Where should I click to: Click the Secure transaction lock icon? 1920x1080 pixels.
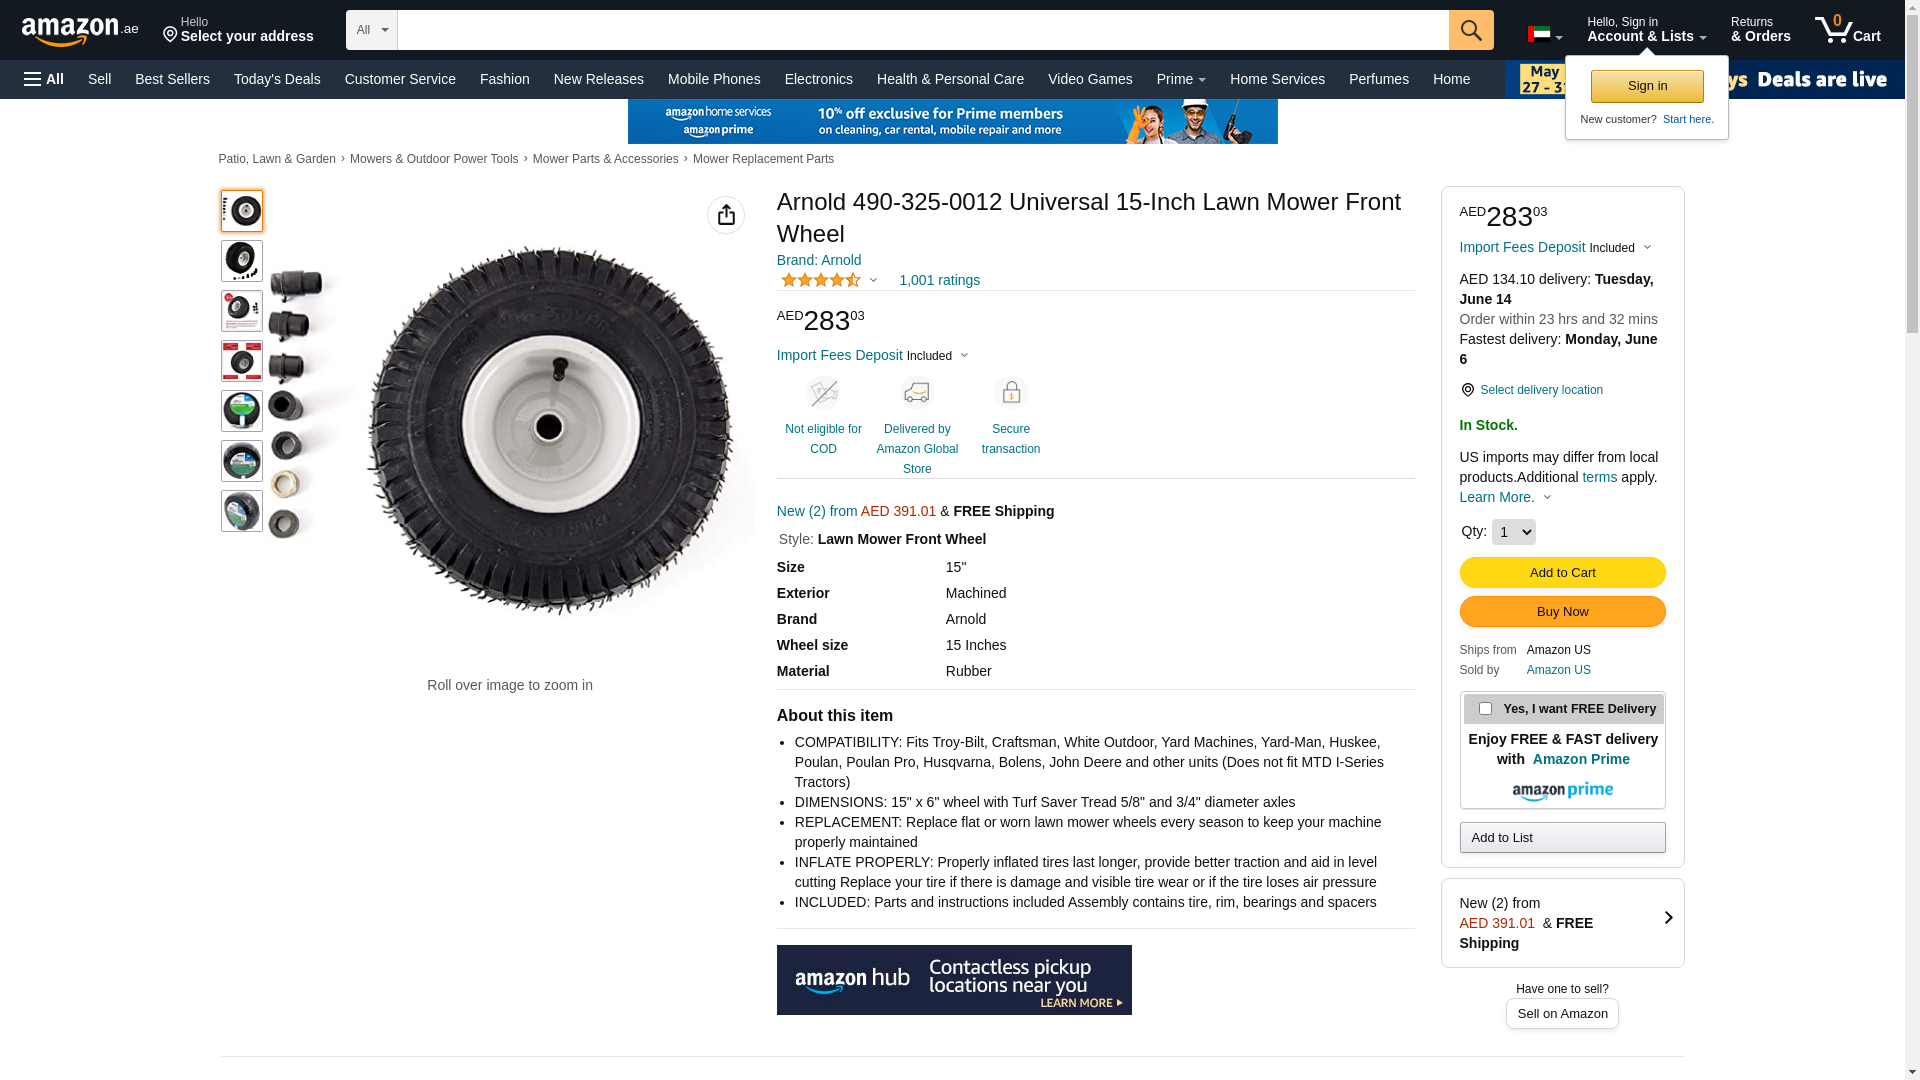pyautogui.click(x=1011, y=393)
